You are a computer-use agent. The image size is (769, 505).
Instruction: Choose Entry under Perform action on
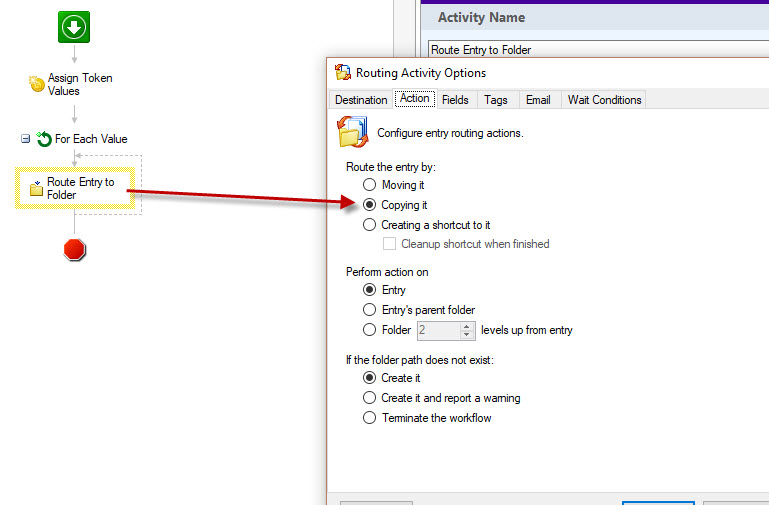(x=369, y=290)
